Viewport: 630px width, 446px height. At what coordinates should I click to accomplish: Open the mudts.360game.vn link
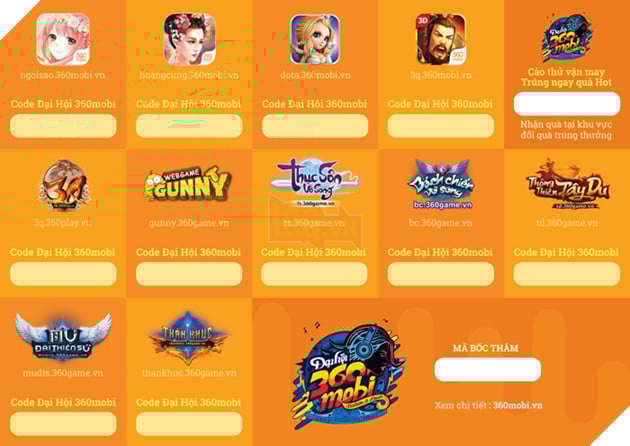(x=63, y=373)
